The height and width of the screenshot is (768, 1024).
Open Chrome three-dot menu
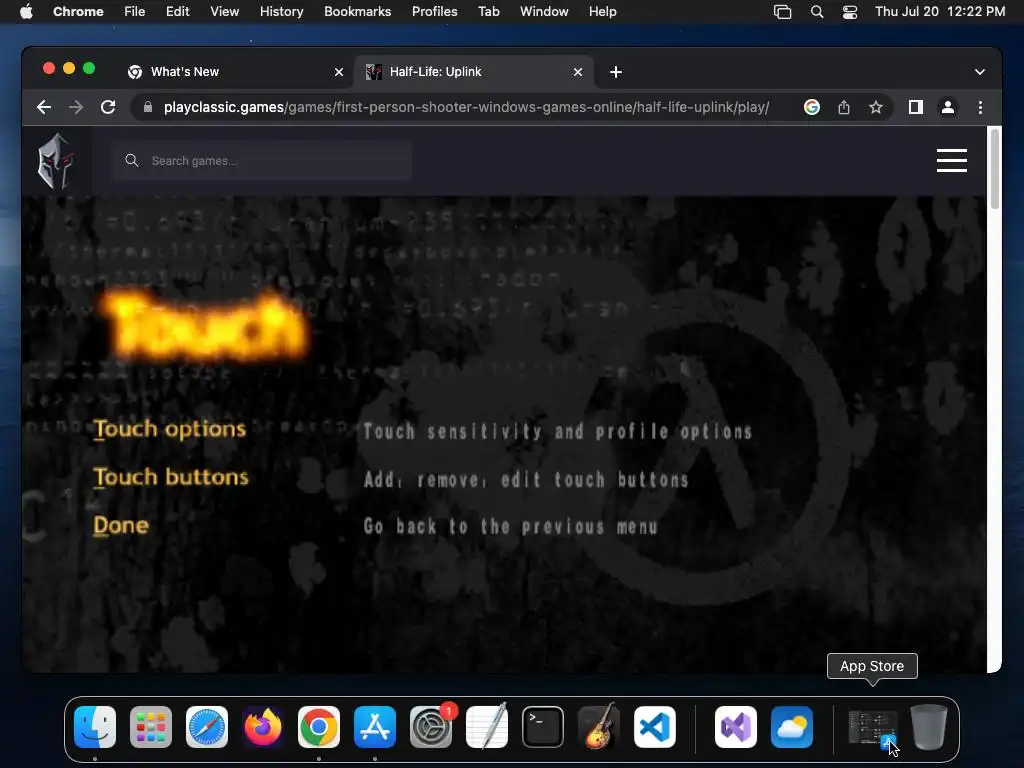click(x=980, y=107)
